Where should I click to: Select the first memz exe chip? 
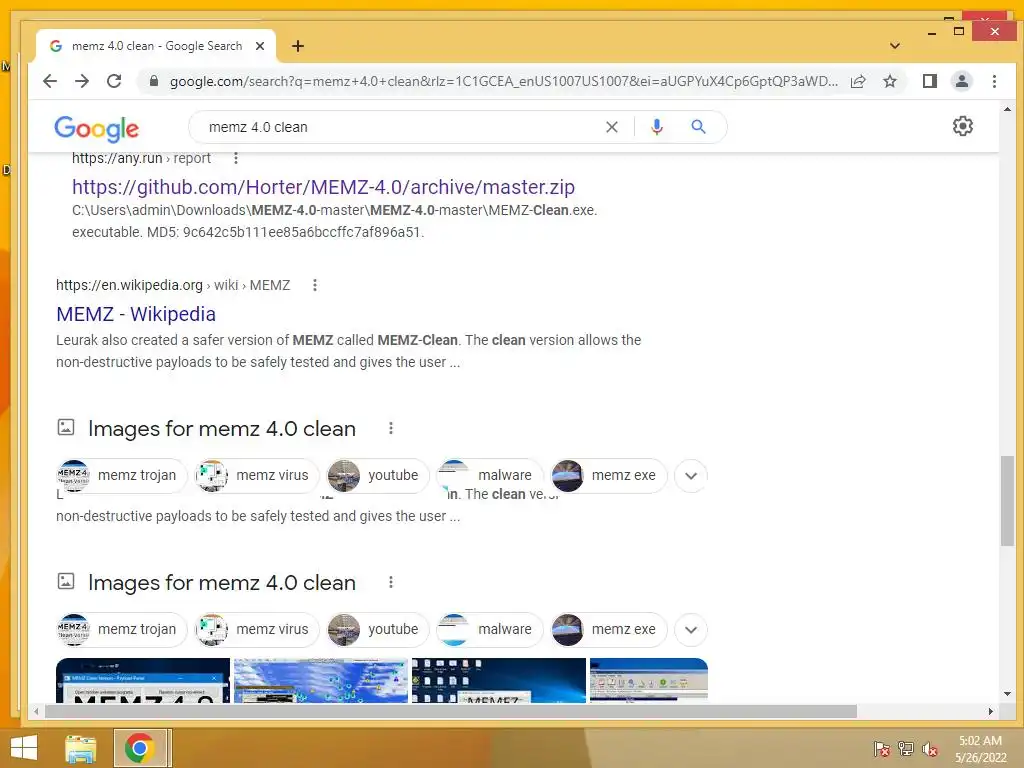click(x=609, y=475)
